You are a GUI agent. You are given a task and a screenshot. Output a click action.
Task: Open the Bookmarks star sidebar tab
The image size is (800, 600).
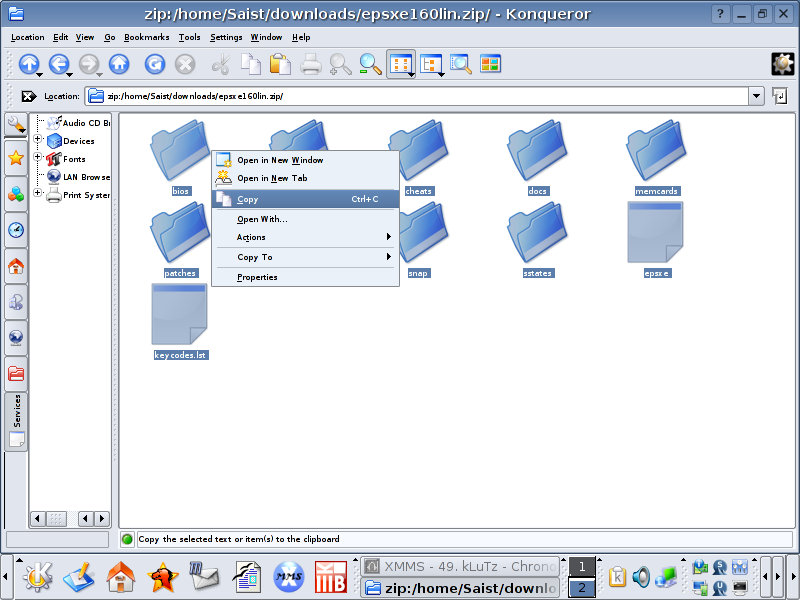[x=16, y=158]
